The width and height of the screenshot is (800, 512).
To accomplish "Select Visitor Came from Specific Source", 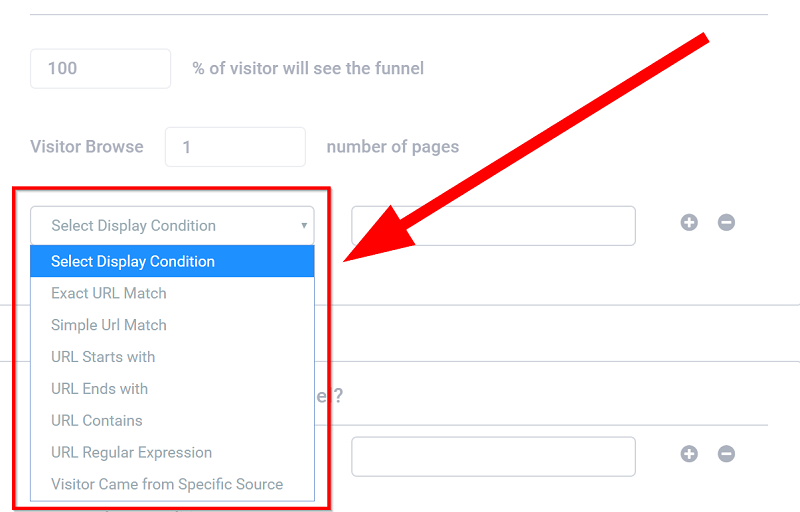I will [167, 485].
